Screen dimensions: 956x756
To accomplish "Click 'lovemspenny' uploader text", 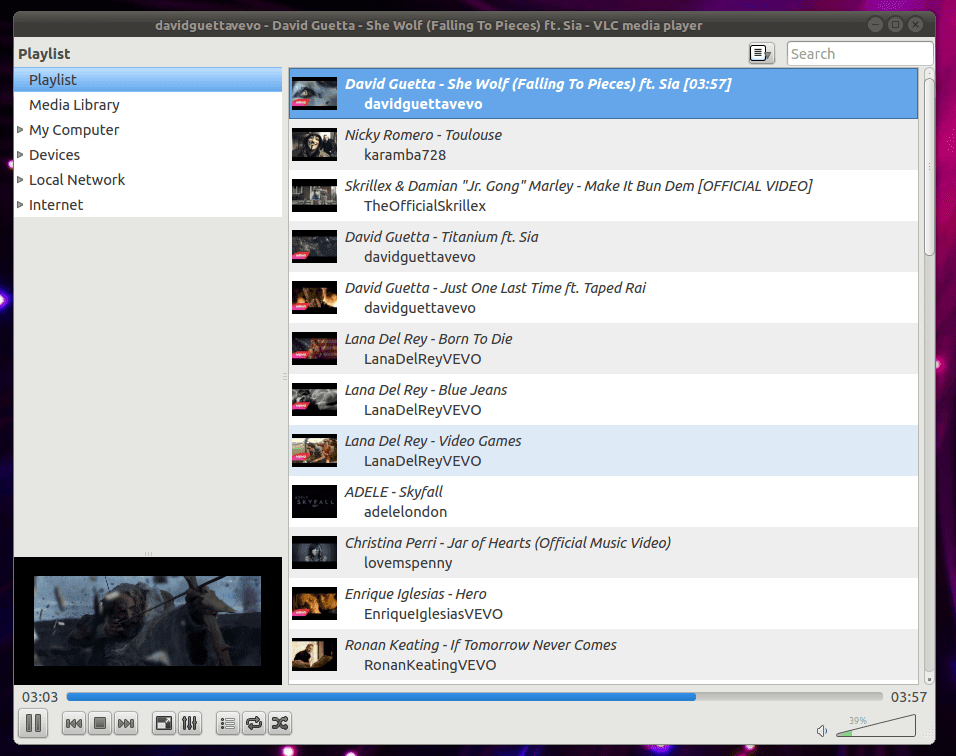I will pyautogui.click(x=408, y=563).
